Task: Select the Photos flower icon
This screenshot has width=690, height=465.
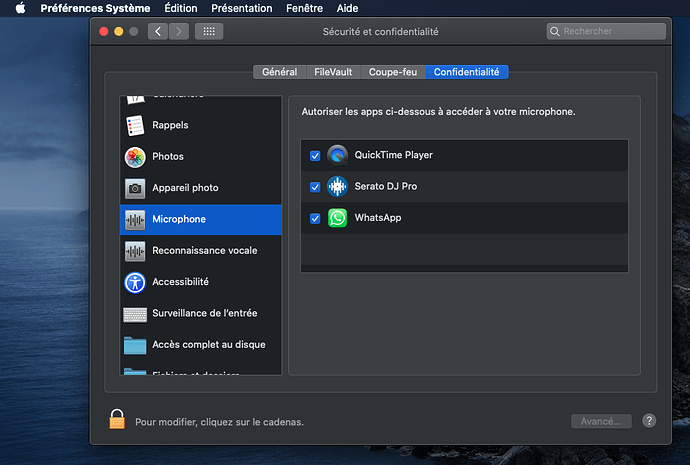Action: (x=135, y=157)
